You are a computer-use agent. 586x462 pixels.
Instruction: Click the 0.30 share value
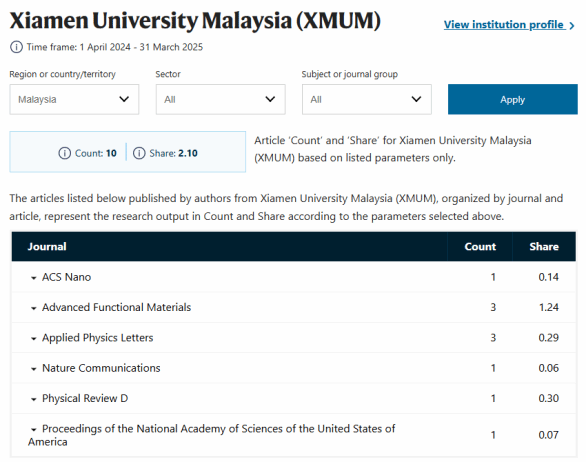click(549, 398)
